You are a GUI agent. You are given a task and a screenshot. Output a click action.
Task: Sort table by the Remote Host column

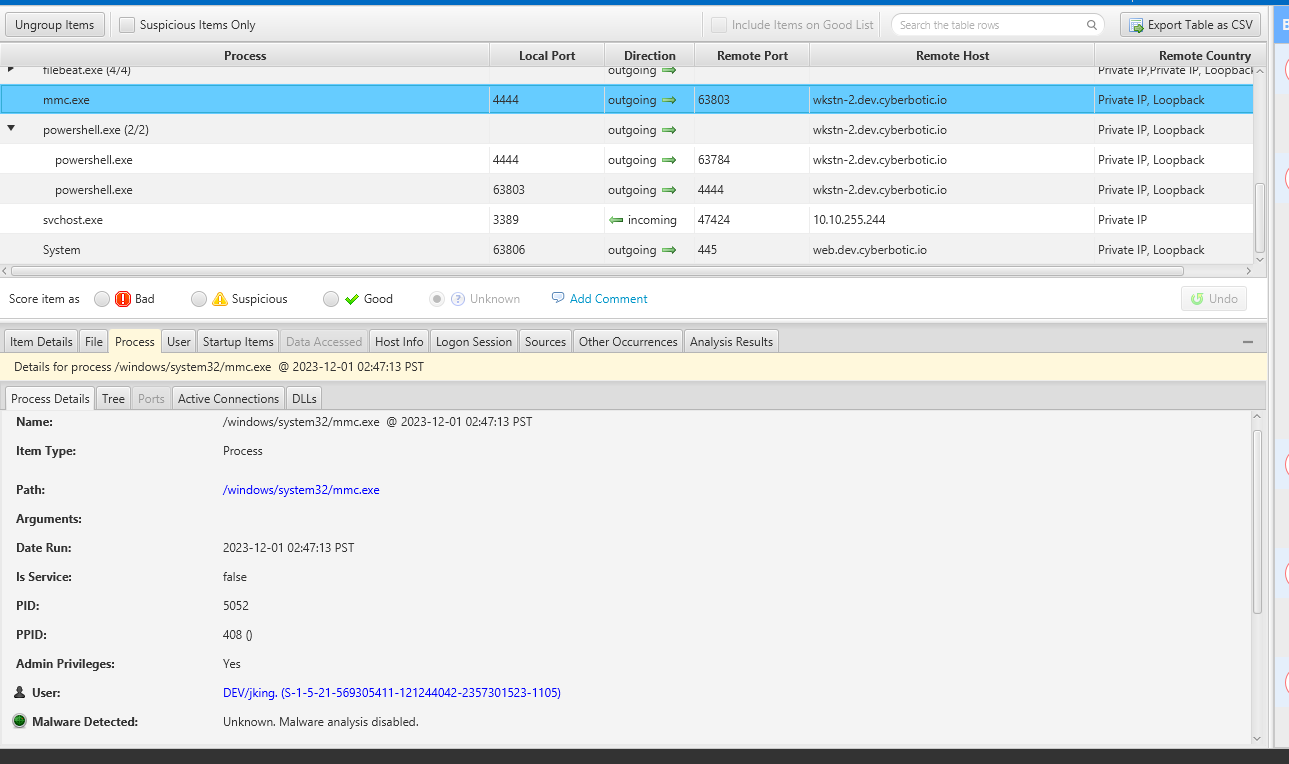coord(951,56)
